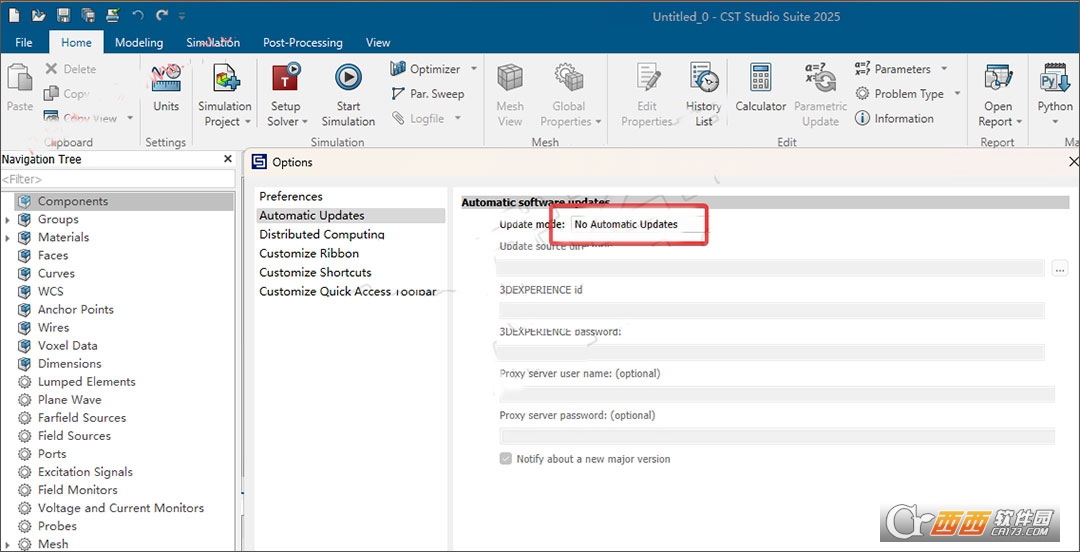Expand the Parameters dropdown arrow
This screenshot has width=1080, height=552.
coord(944,69)
